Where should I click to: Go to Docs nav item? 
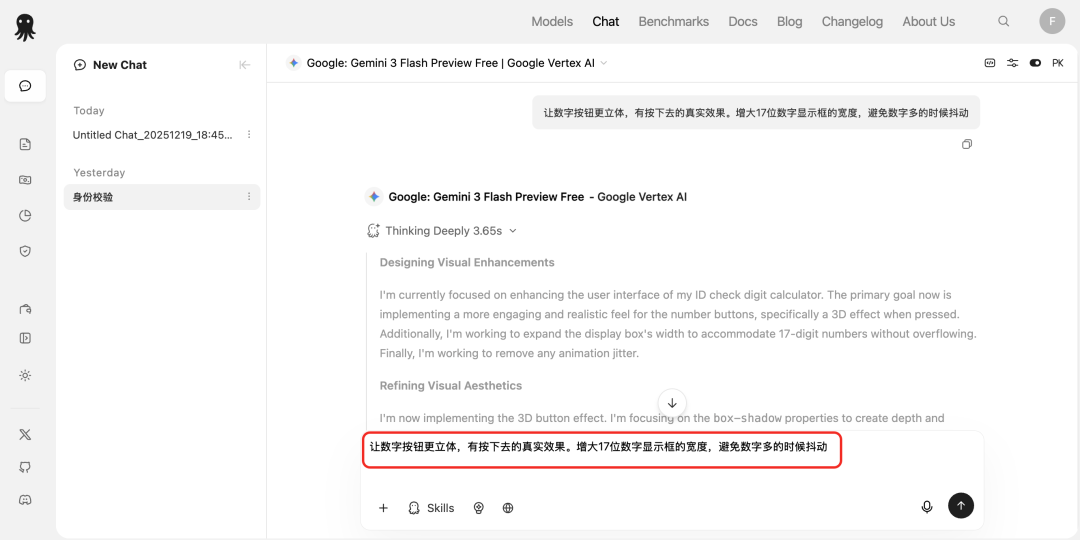tap(742, 21)
